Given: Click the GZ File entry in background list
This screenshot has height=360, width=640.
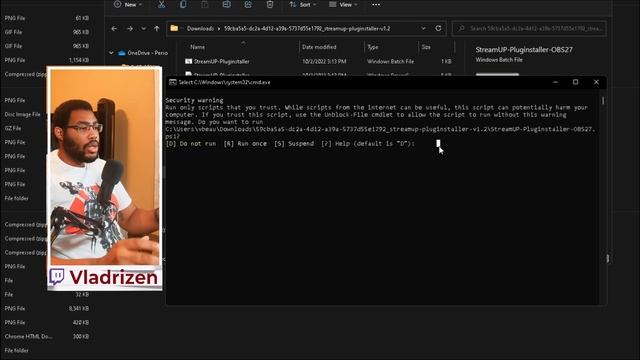Looking at the screenshot, I should (x=13, y=128).
